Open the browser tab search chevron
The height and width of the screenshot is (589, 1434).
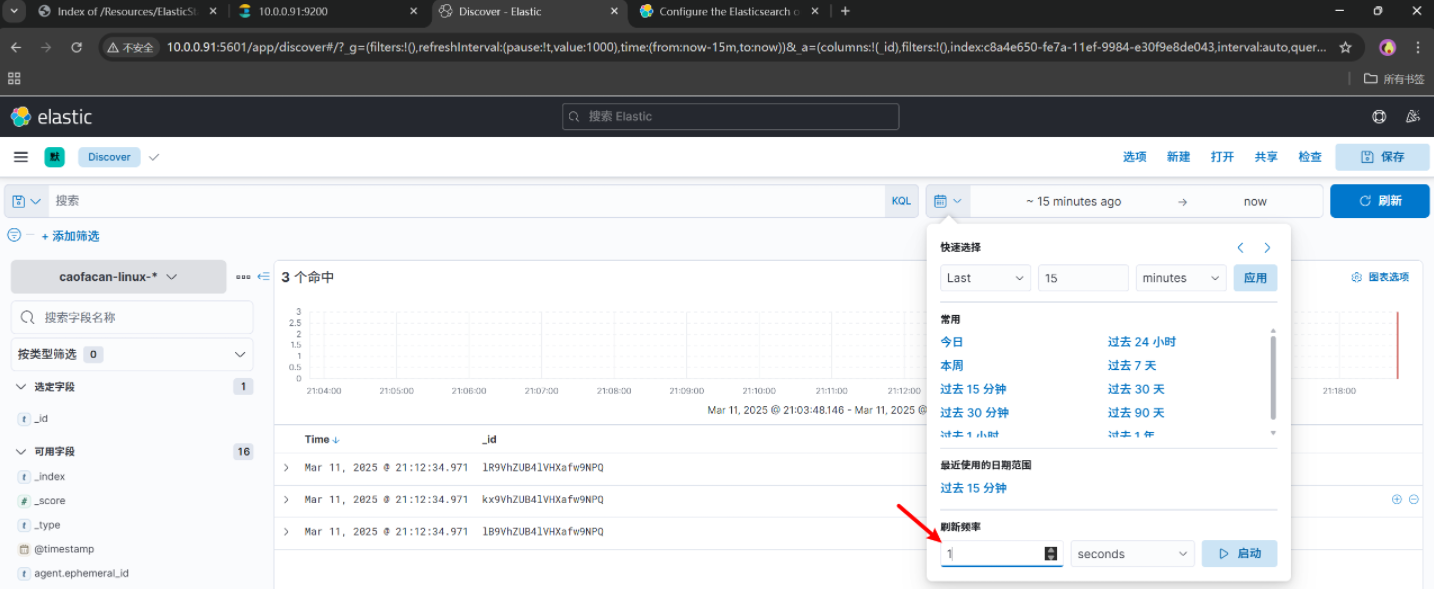(x=14, y=11)
